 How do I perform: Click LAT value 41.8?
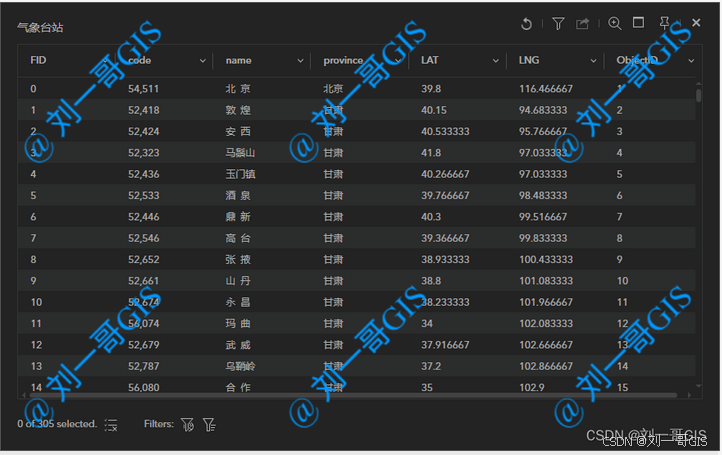(x=431, y=153)
